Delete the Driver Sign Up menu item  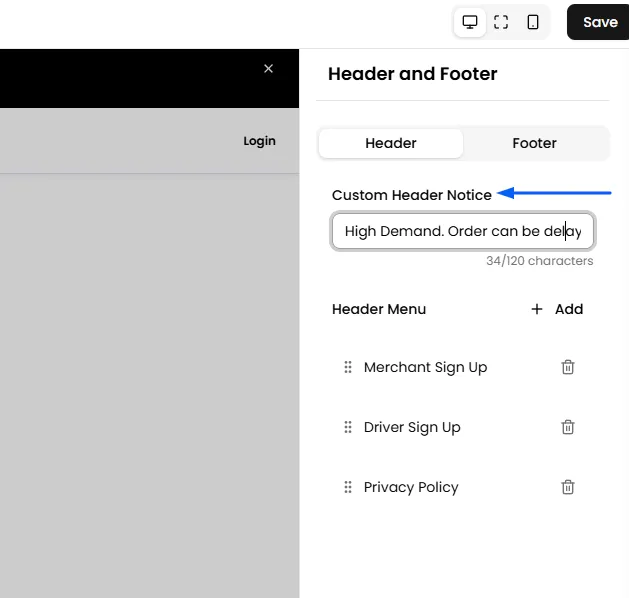click(x=568, y=427)
